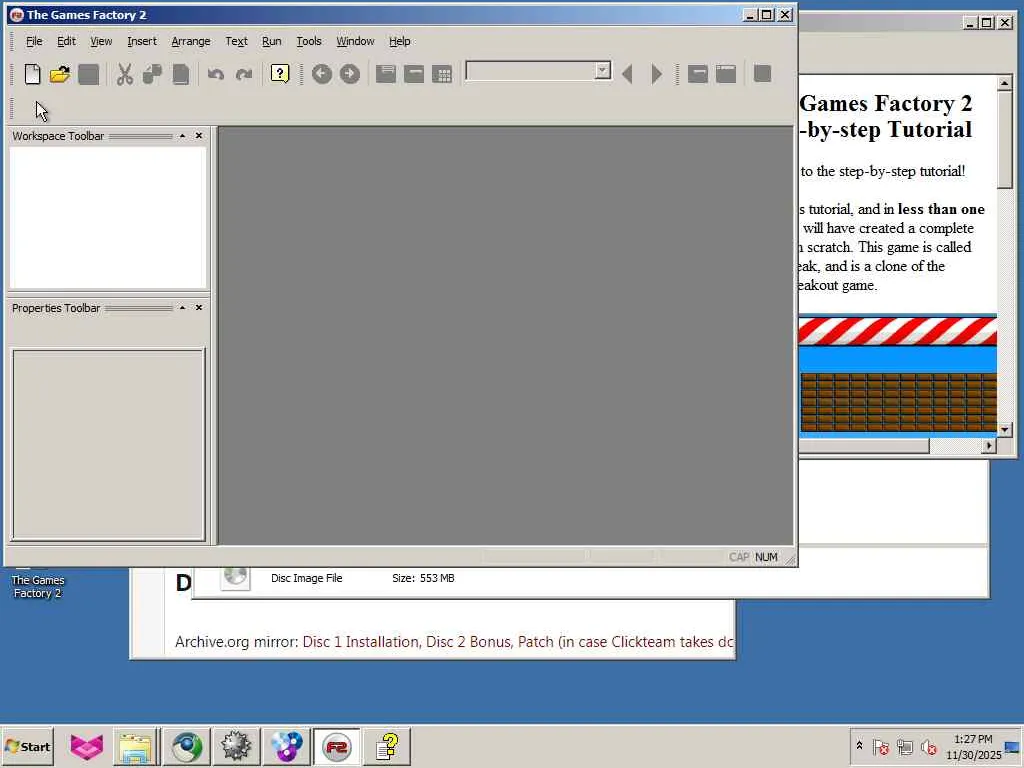This screenshot has width=1024, height=768.
Task: Show hidden system tray icons
Action: (x=859, y=746)
